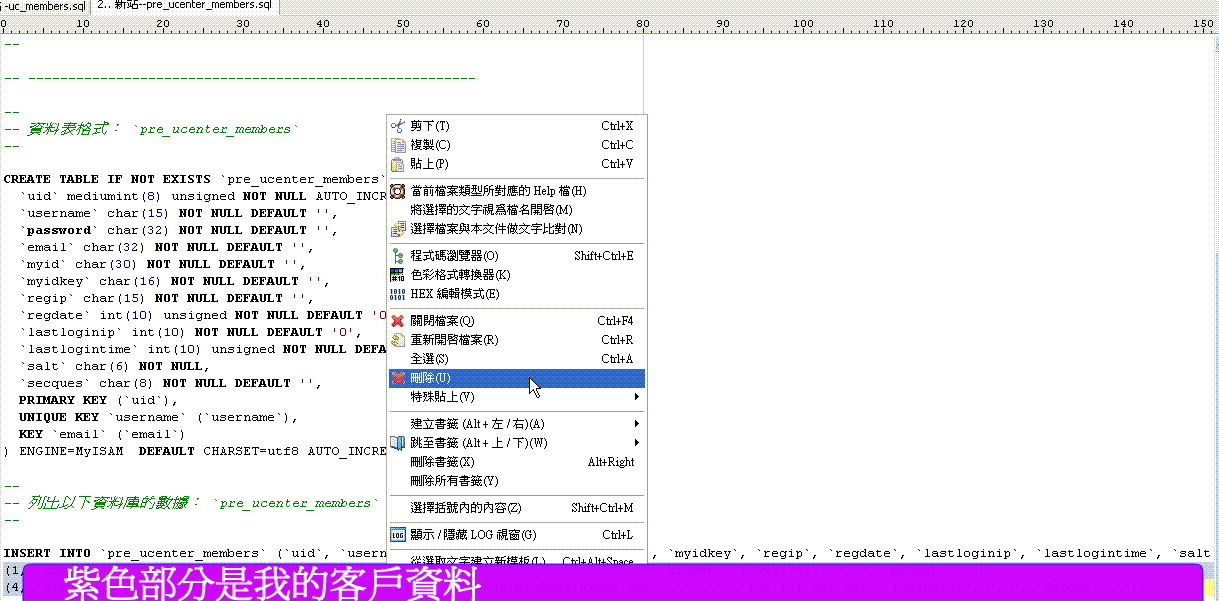The width and height of the screenshot is (1219, 601).
Task: Click the CREATE TABLE IF NOT EXISTS line
Action: pos(195,179)
